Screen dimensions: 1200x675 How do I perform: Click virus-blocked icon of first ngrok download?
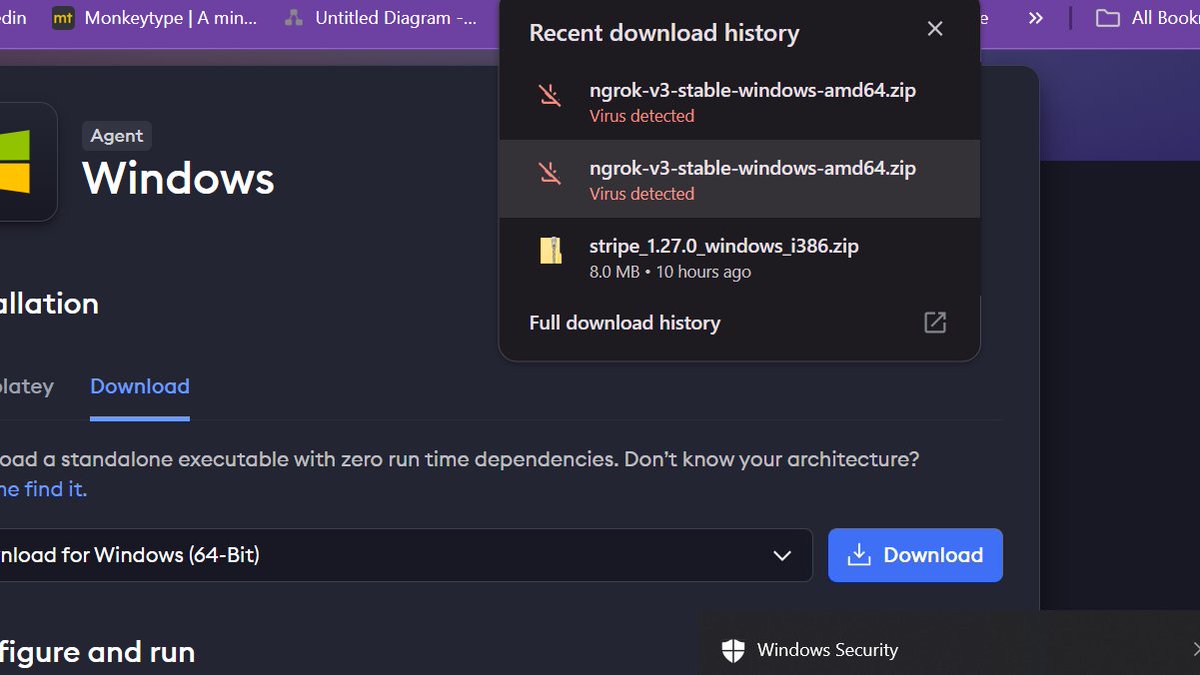point(550,95)
